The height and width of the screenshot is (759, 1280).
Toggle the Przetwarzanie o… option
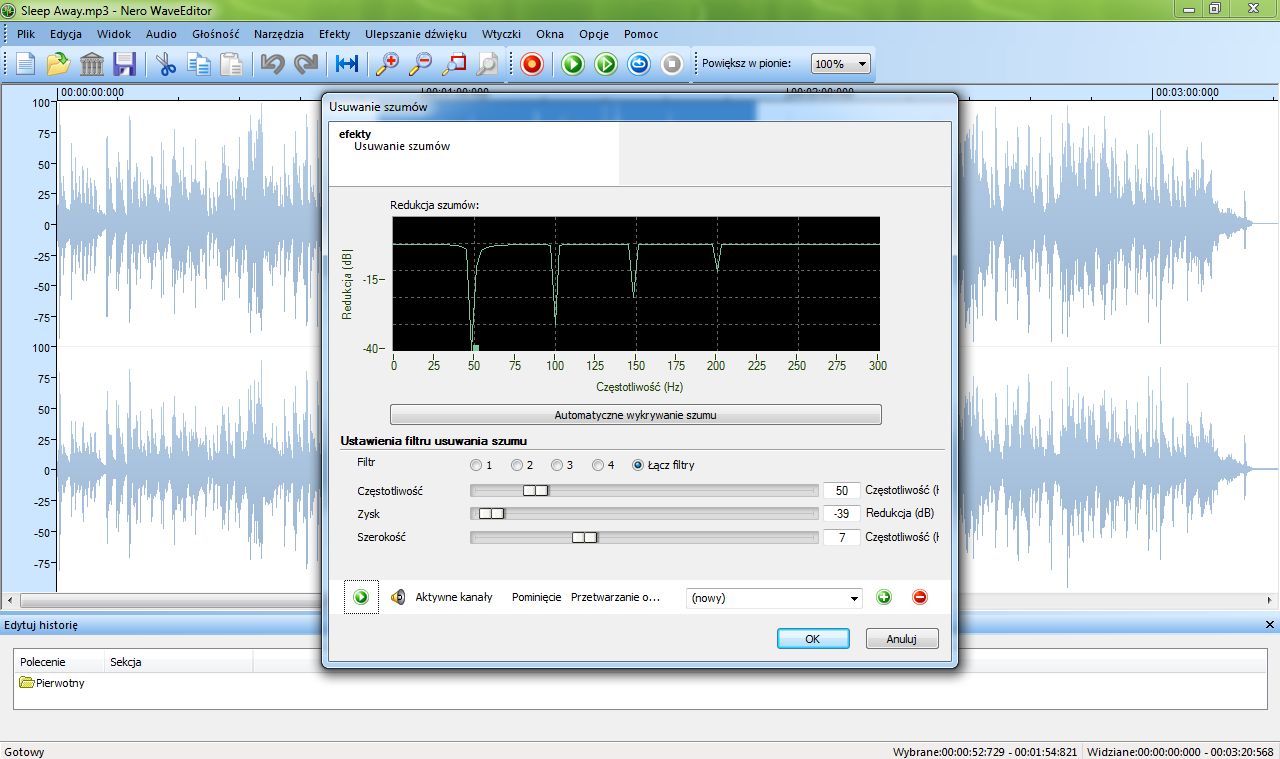coord(616,597)
